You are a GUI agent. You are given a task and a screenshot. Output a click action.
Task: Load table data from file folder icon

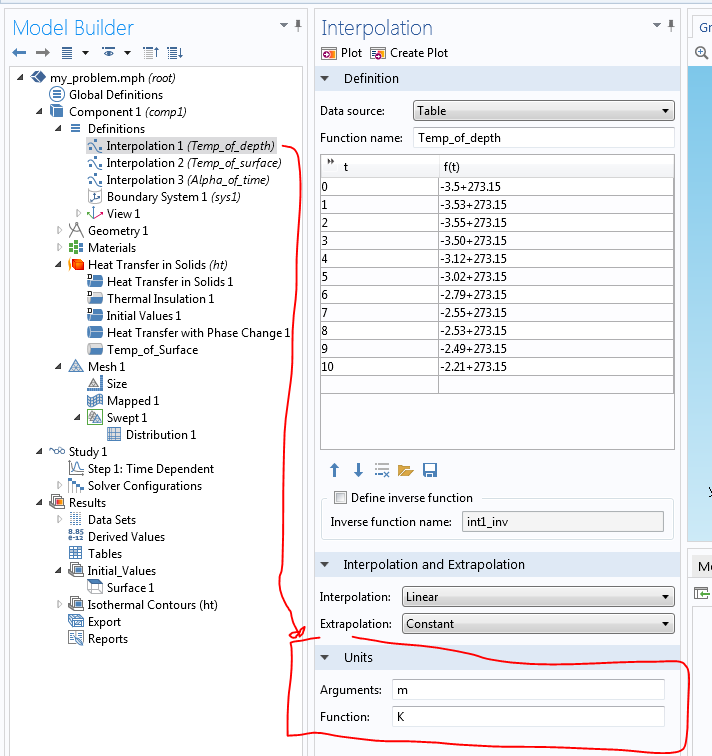[x=405, y=470]
